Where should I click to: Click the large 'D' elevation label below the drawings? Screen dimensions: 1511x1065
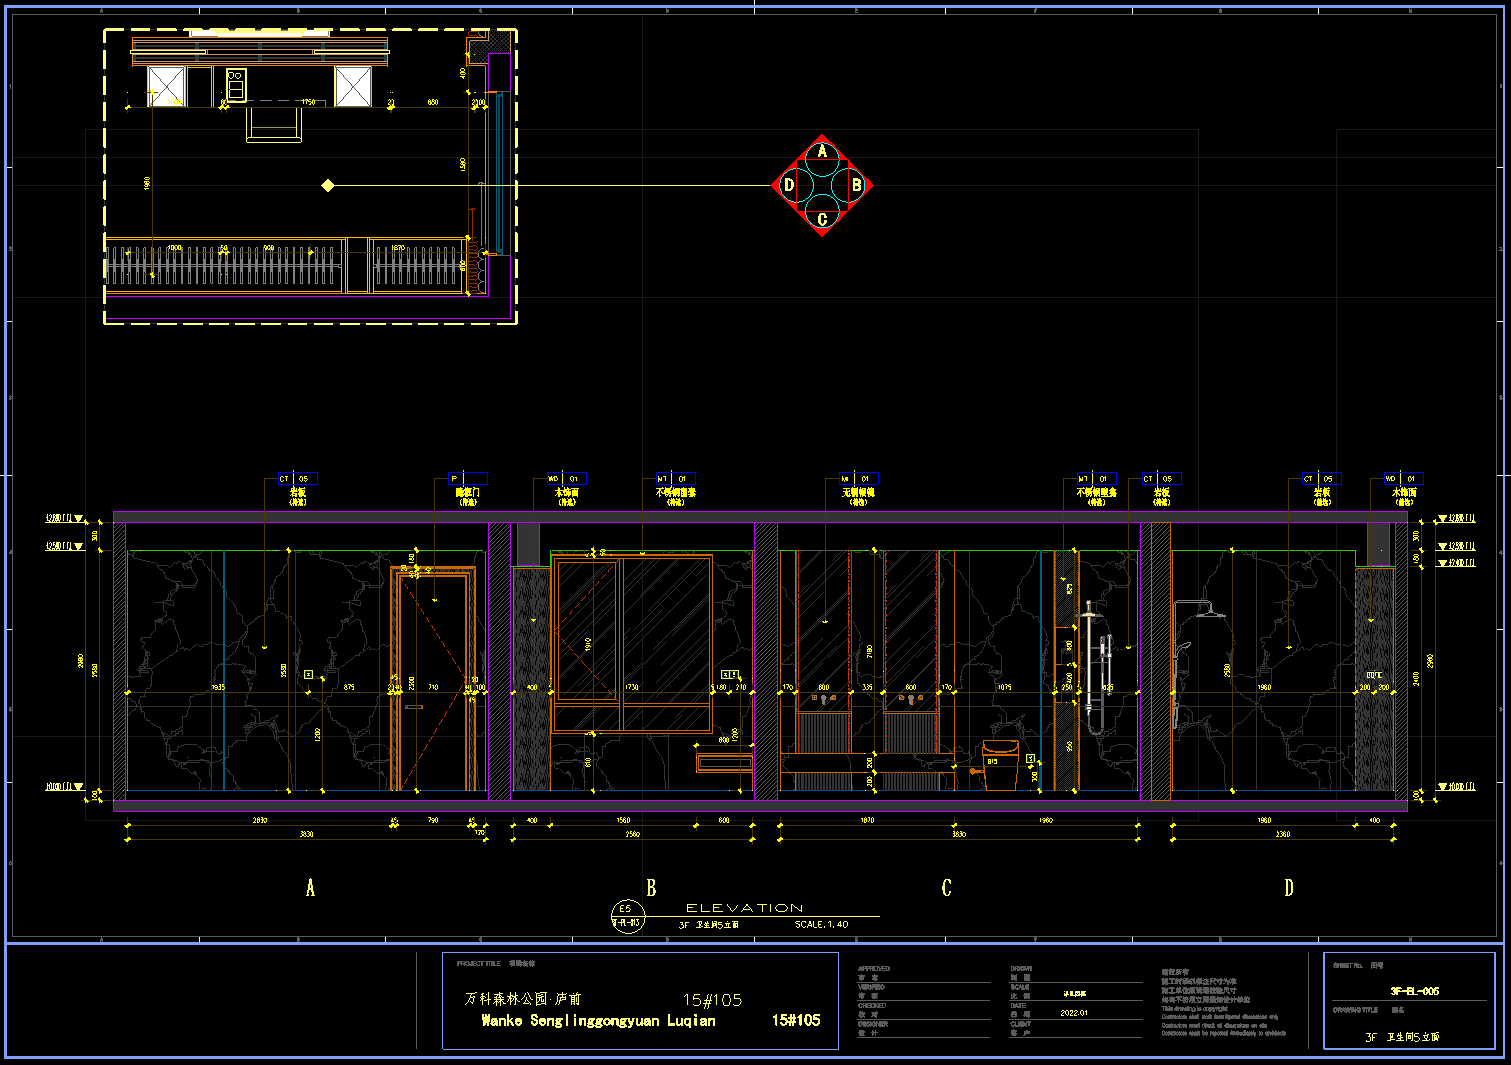point(1288,888)
